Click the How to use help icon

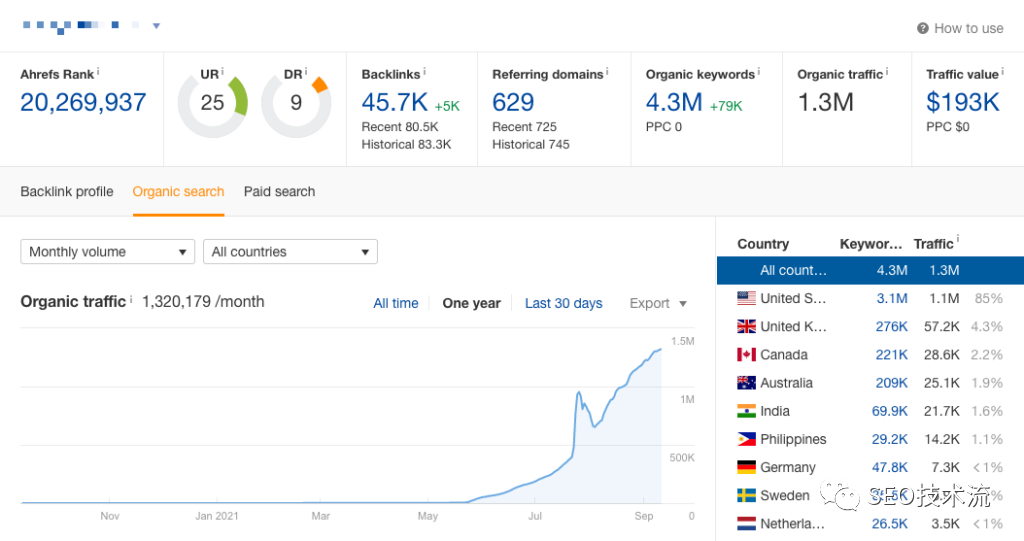(x=923, y=28)
